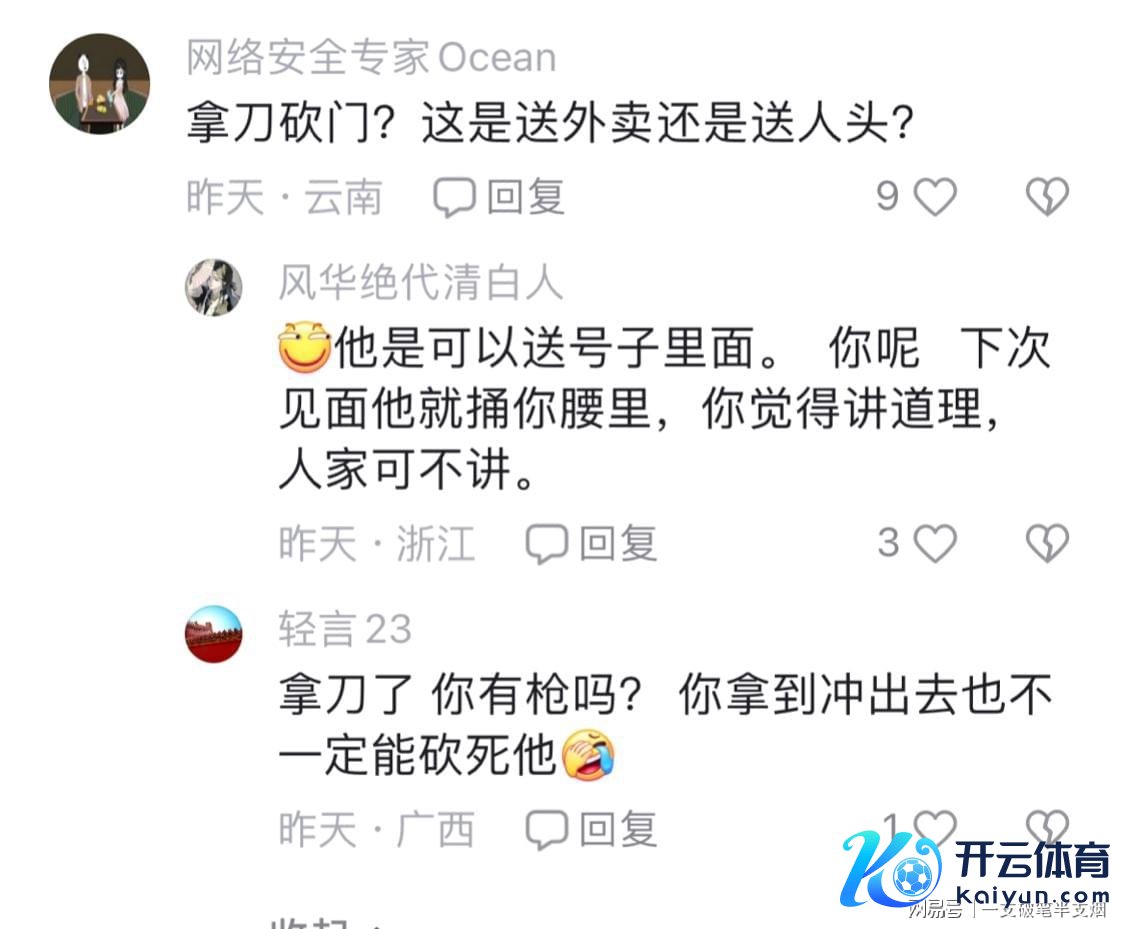Open username 轻言23
The height and width of the screenshot is (929, 1125).
click(345, 629)
